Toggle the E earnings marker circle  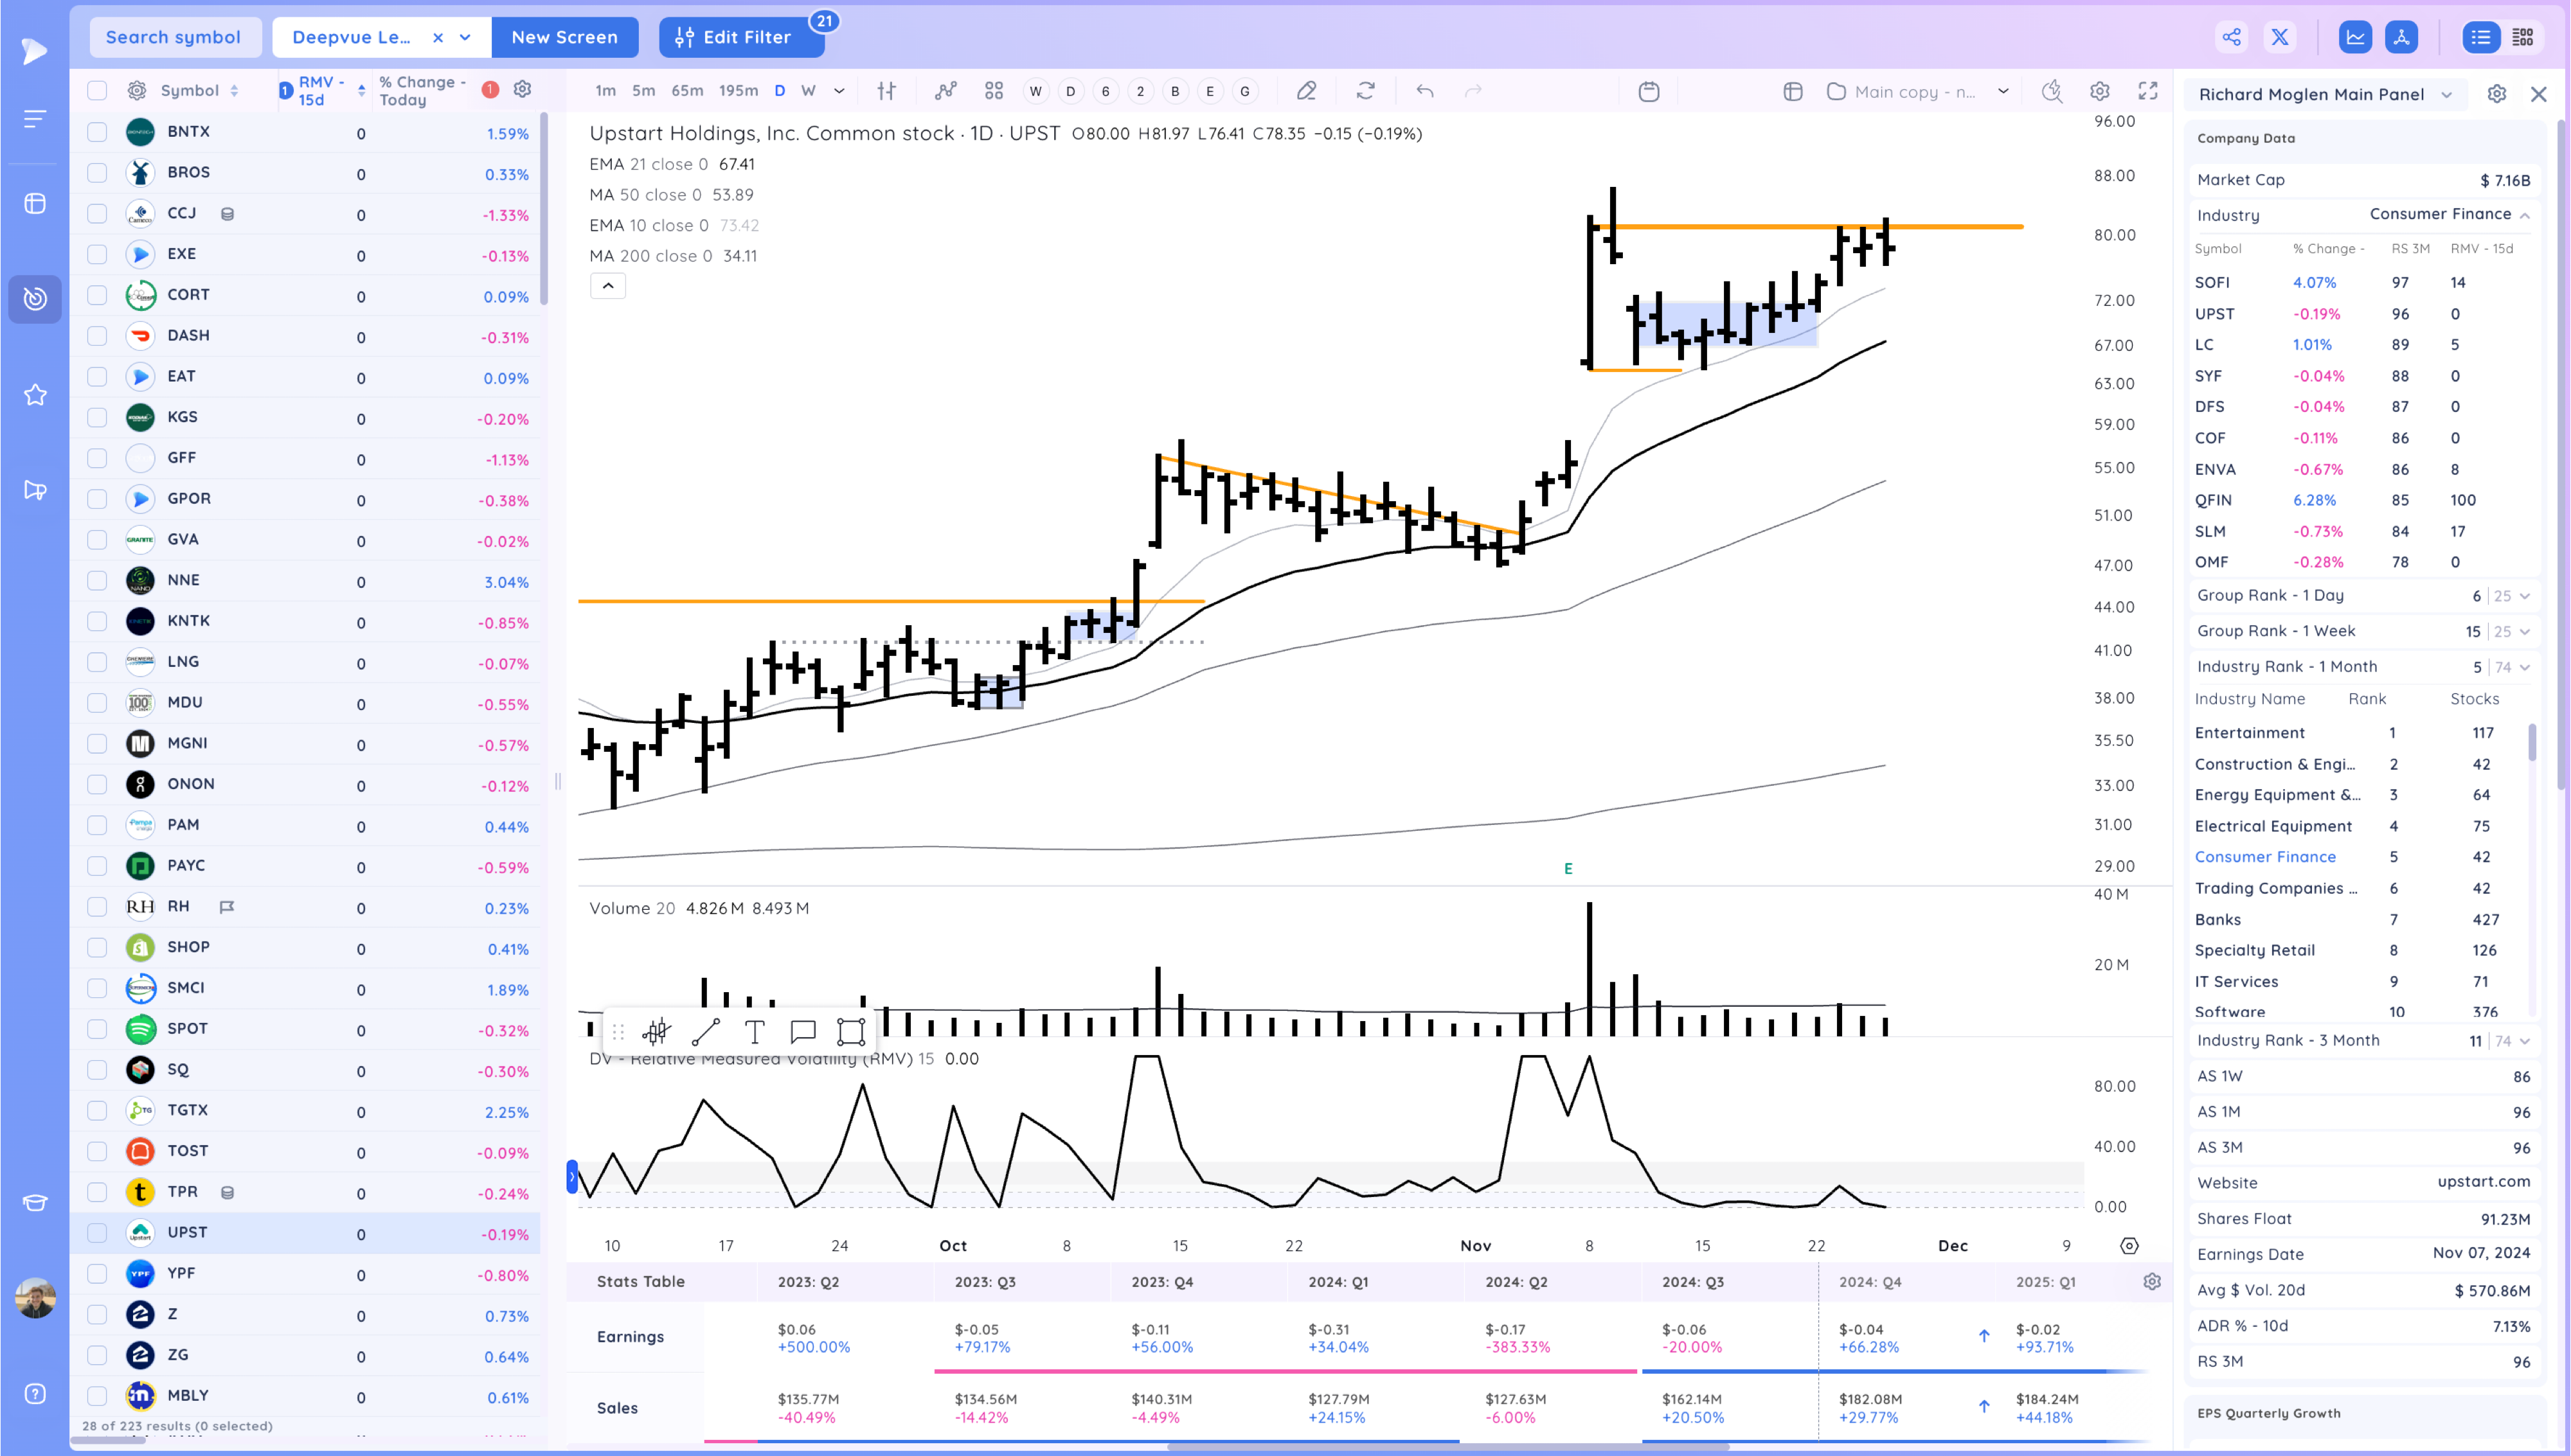click(1210, 92)
